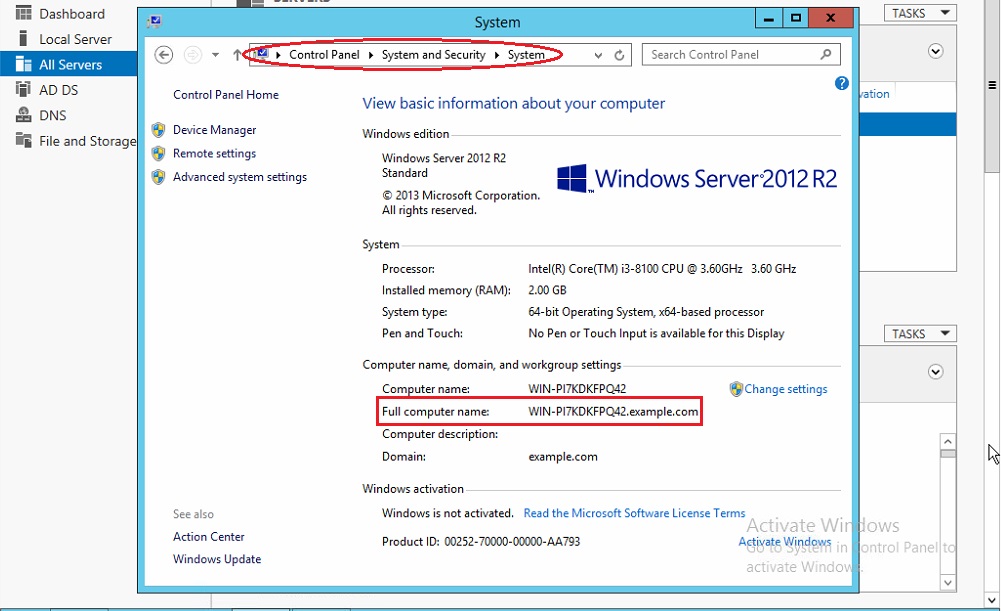
Task: Open Control Panel Home
Action: point(226,94)
